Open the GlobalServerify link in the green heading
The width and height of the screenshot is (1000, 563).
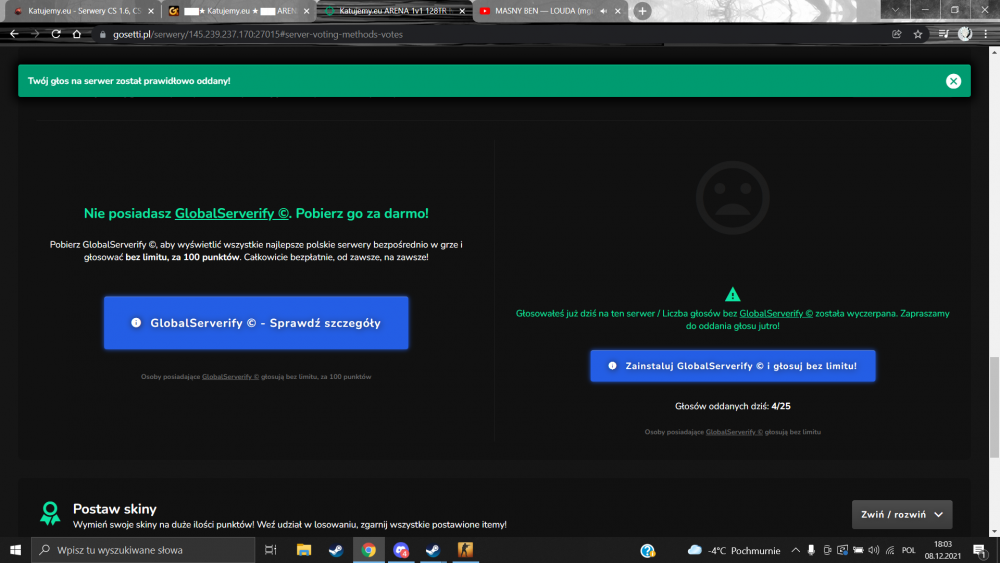(232, 214)
